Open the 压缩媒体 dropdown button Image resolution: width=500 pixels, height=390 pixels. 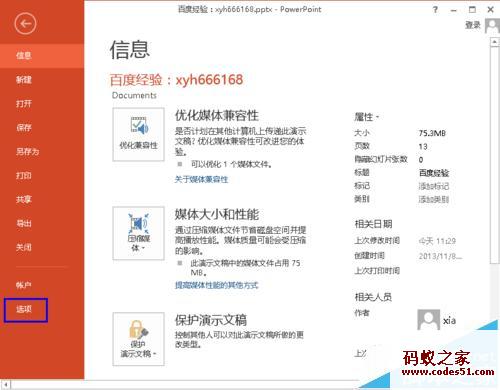click(x=138, y=233)
